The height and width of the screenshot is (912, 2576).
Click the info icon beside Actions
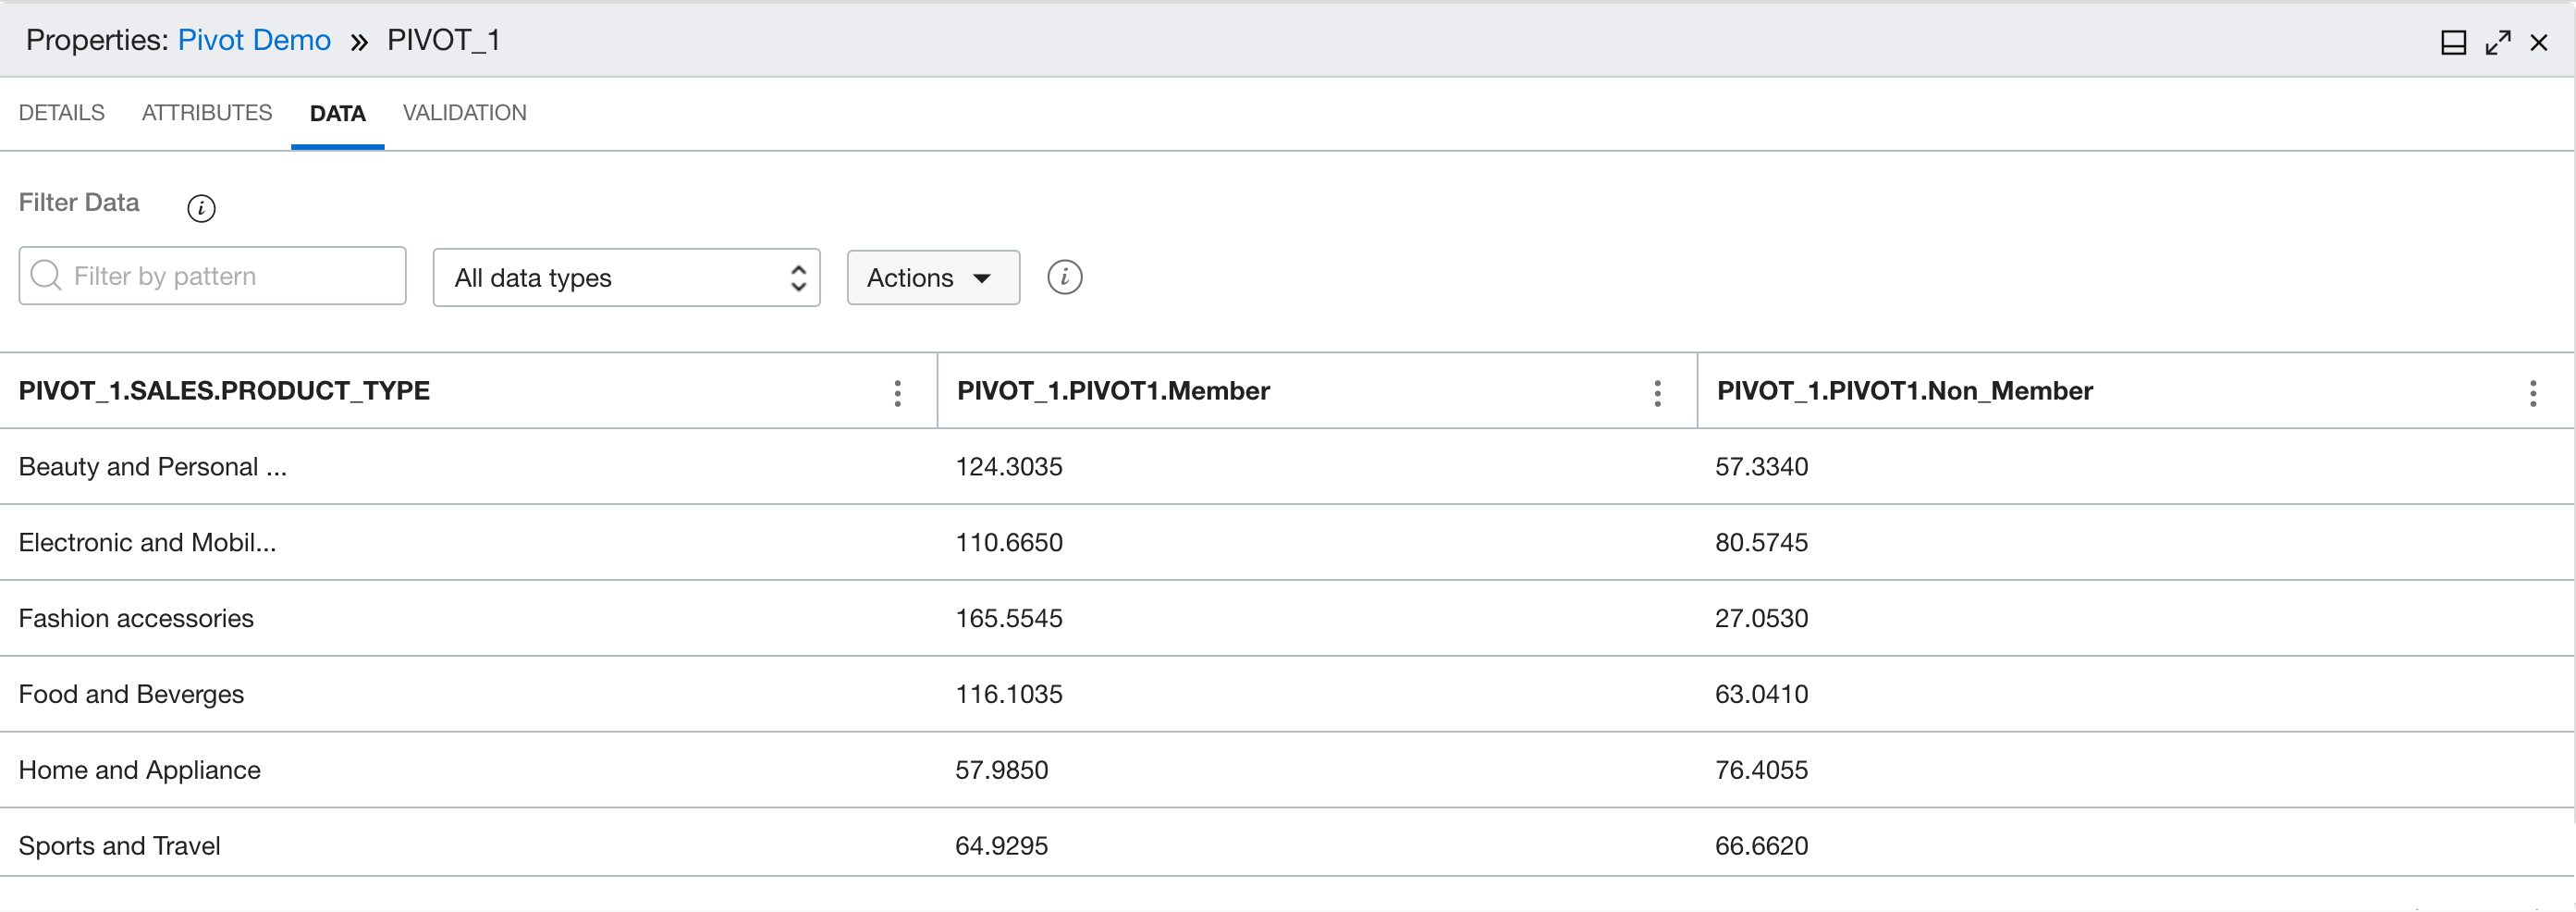tap(1064, 277)
